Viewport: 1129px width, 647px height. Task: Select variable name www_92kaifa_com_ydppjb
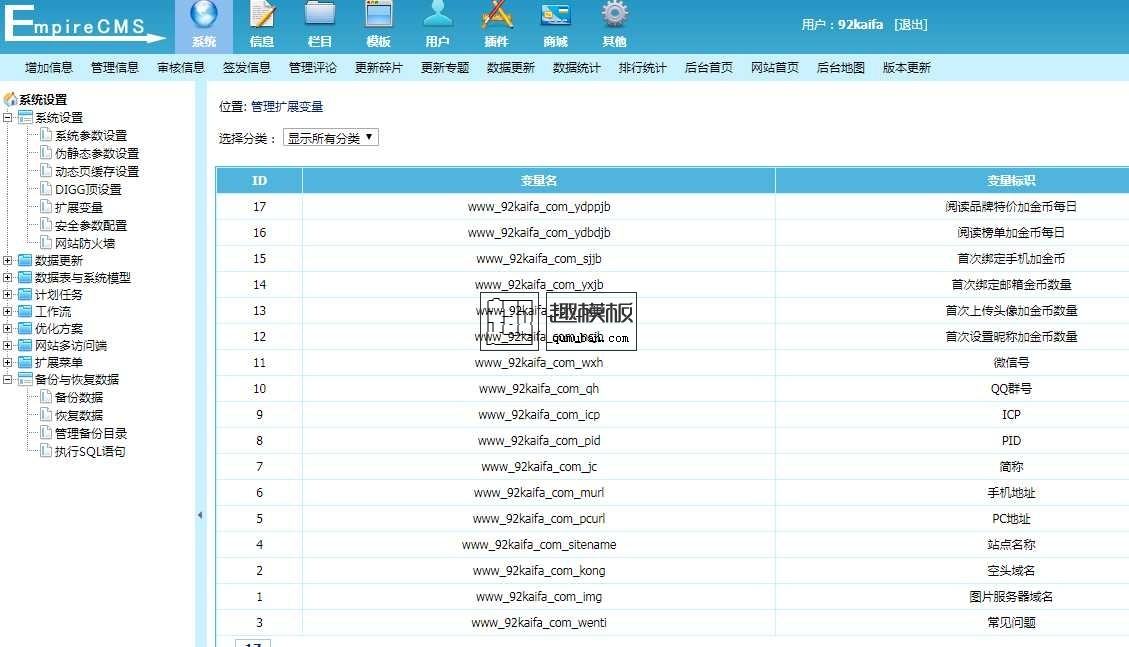(539, 207)
